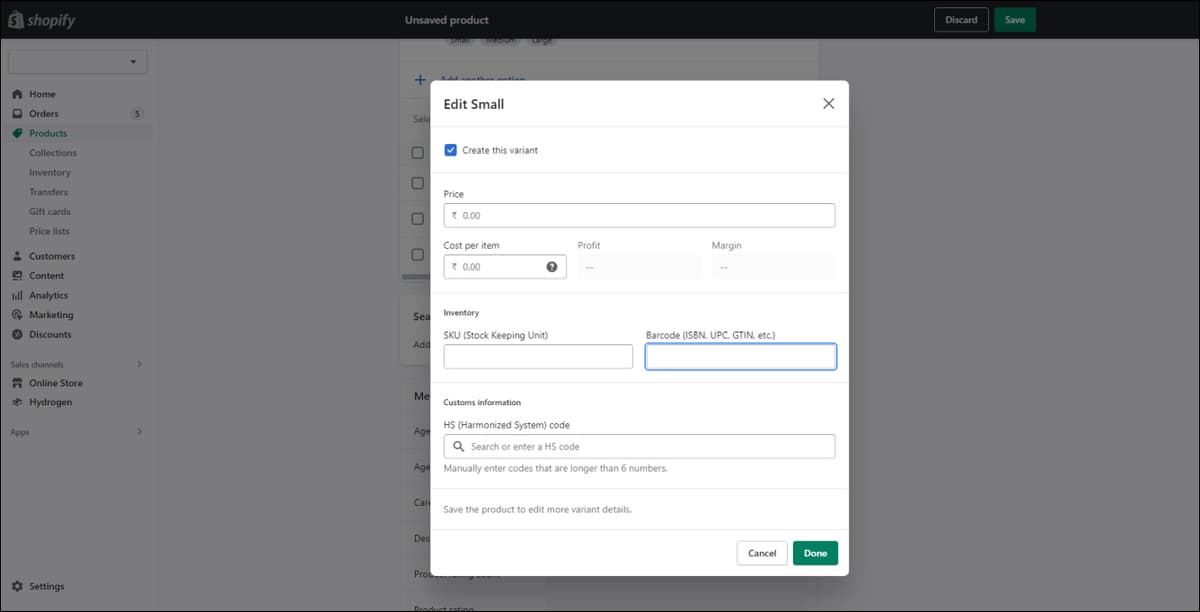The image size is (1200, 612).
Task: Click the Unsaved product title
Action: click(x=447, y=20)
